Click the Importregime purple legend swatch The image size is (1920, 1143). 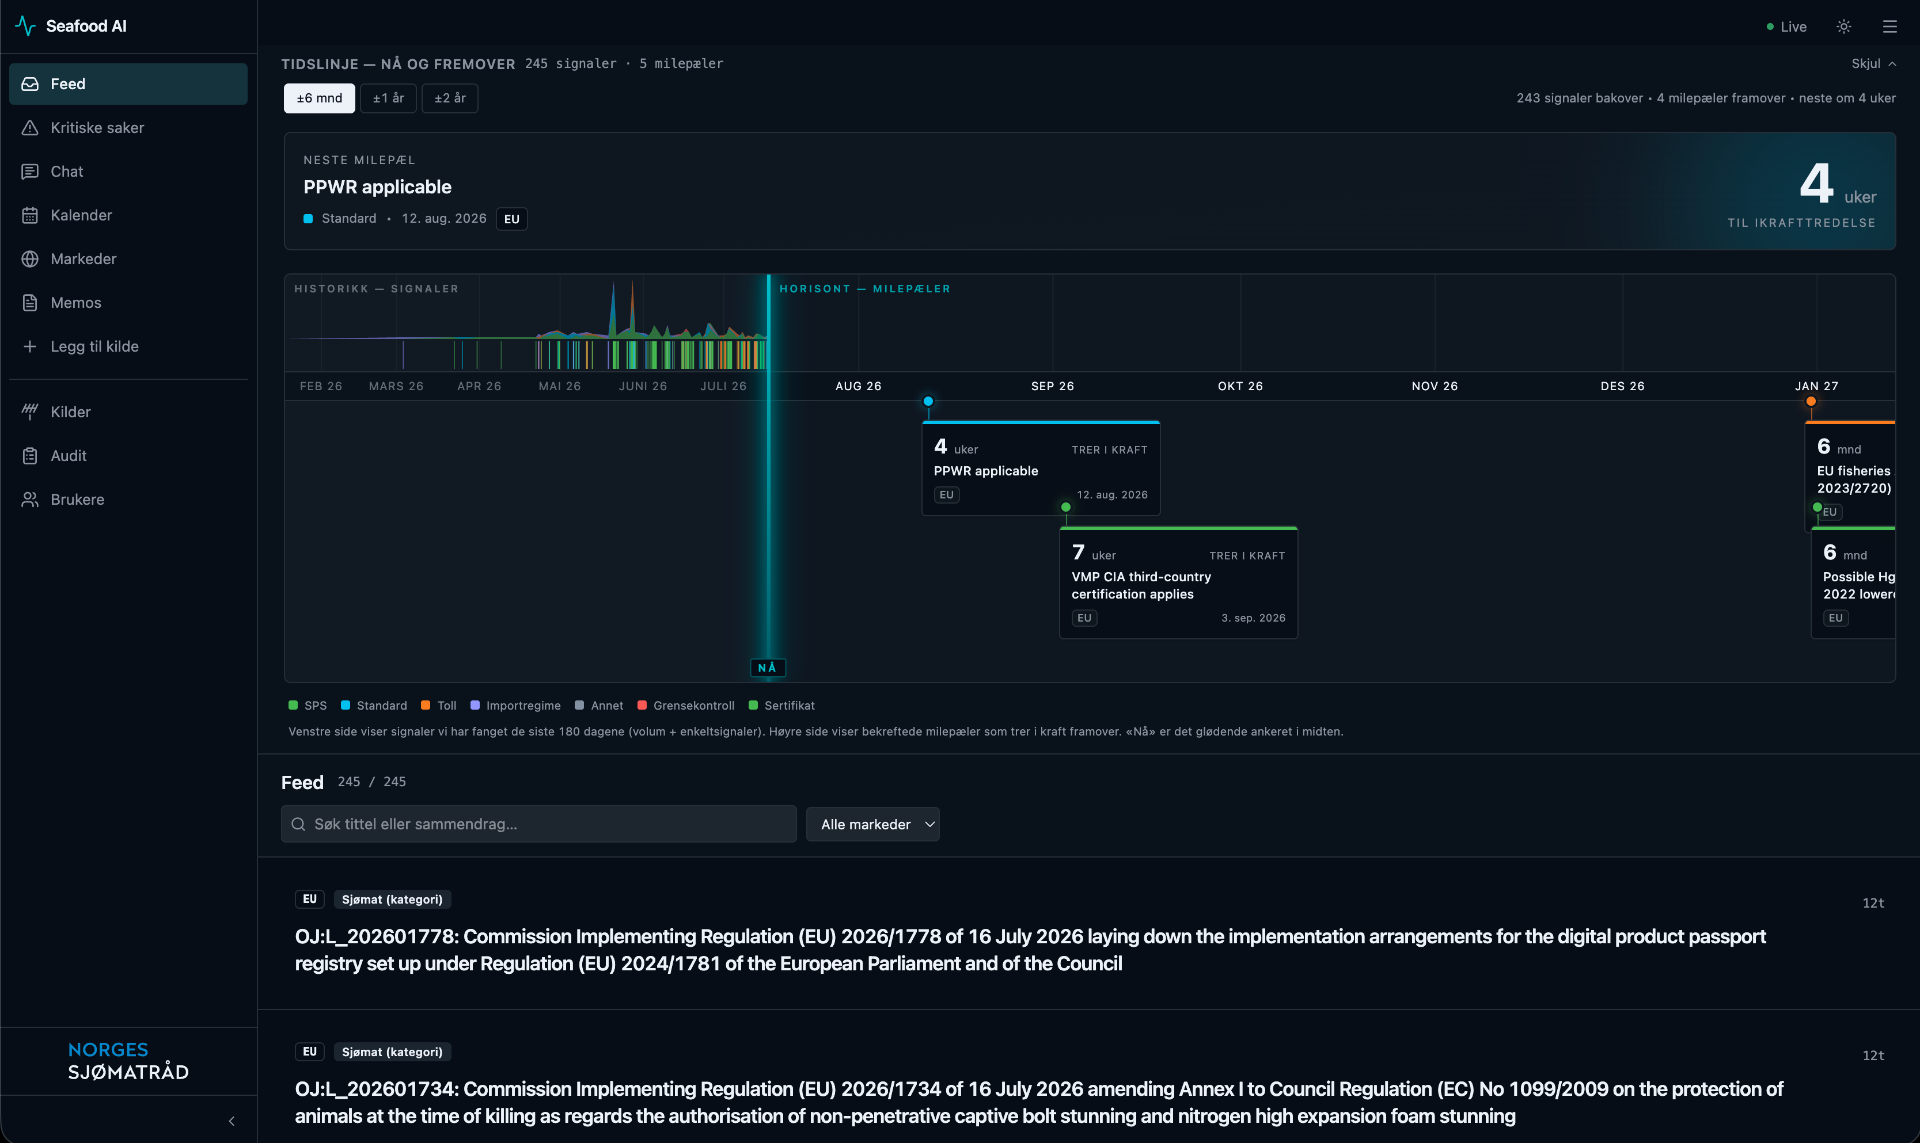coord(475,706)
